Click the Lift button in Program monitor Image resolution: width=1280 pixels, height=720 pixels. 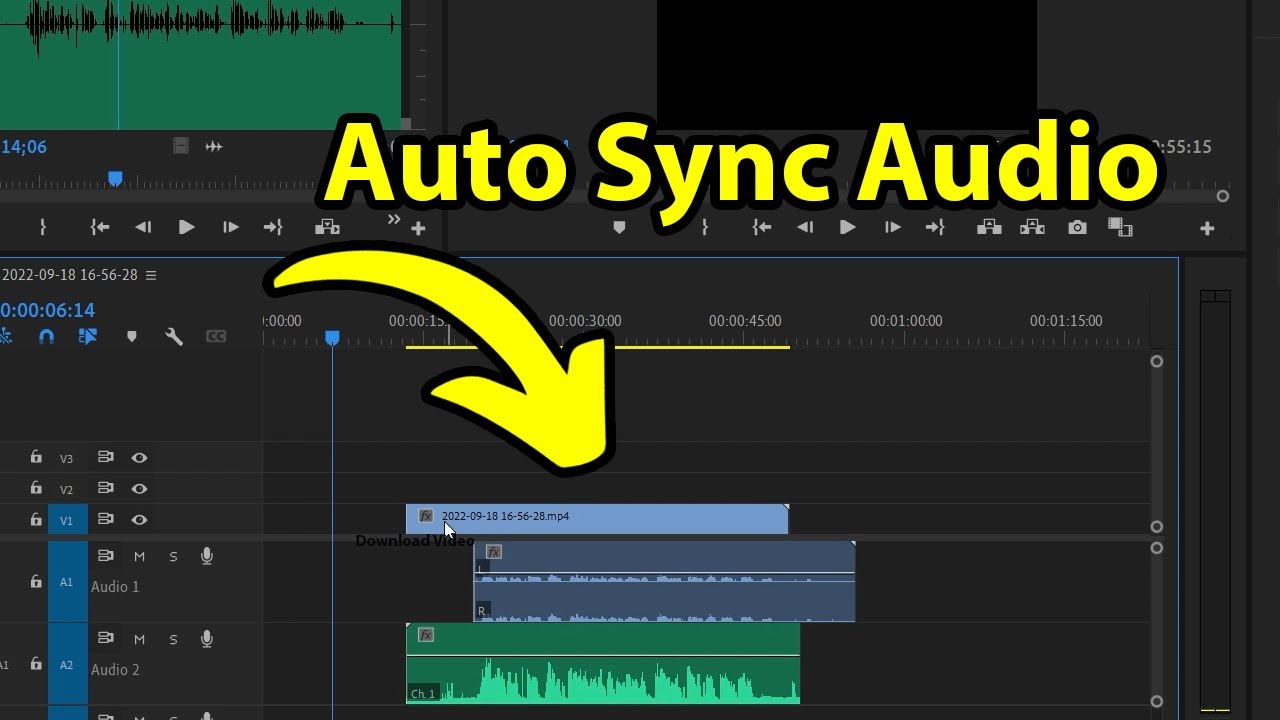[x=989, y=228]
